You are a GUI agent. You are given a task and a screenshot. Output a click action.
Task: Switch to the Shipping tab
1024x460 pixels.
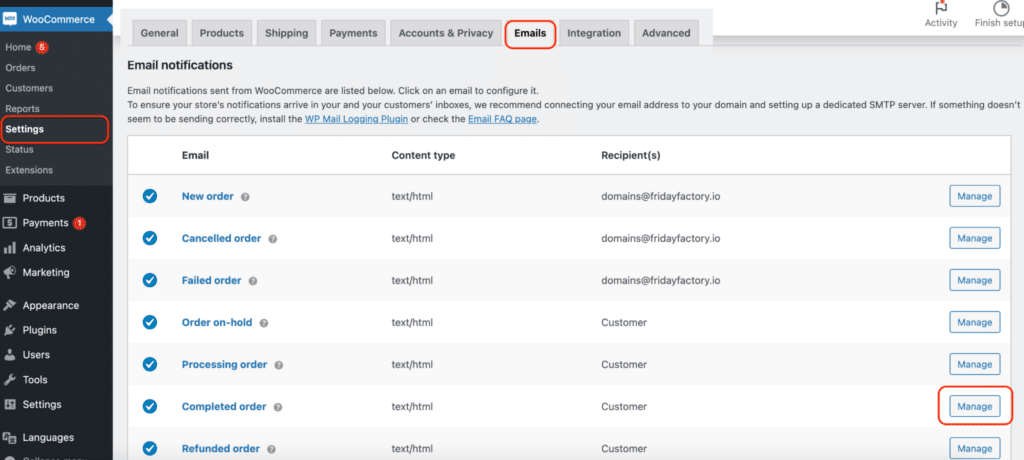pos(286,33)
